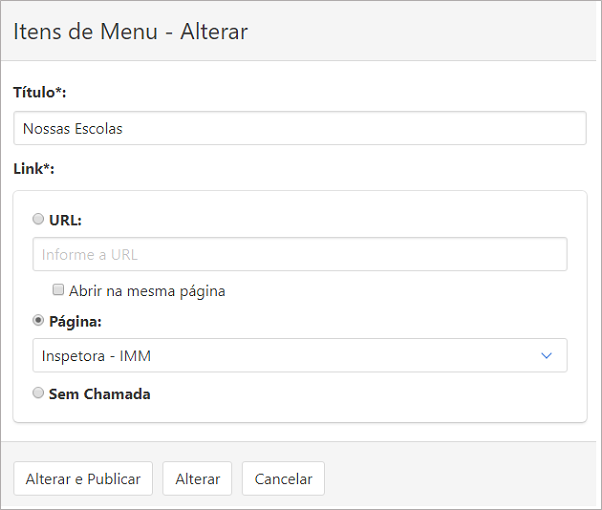Select the Página radio button

[38, 320]
